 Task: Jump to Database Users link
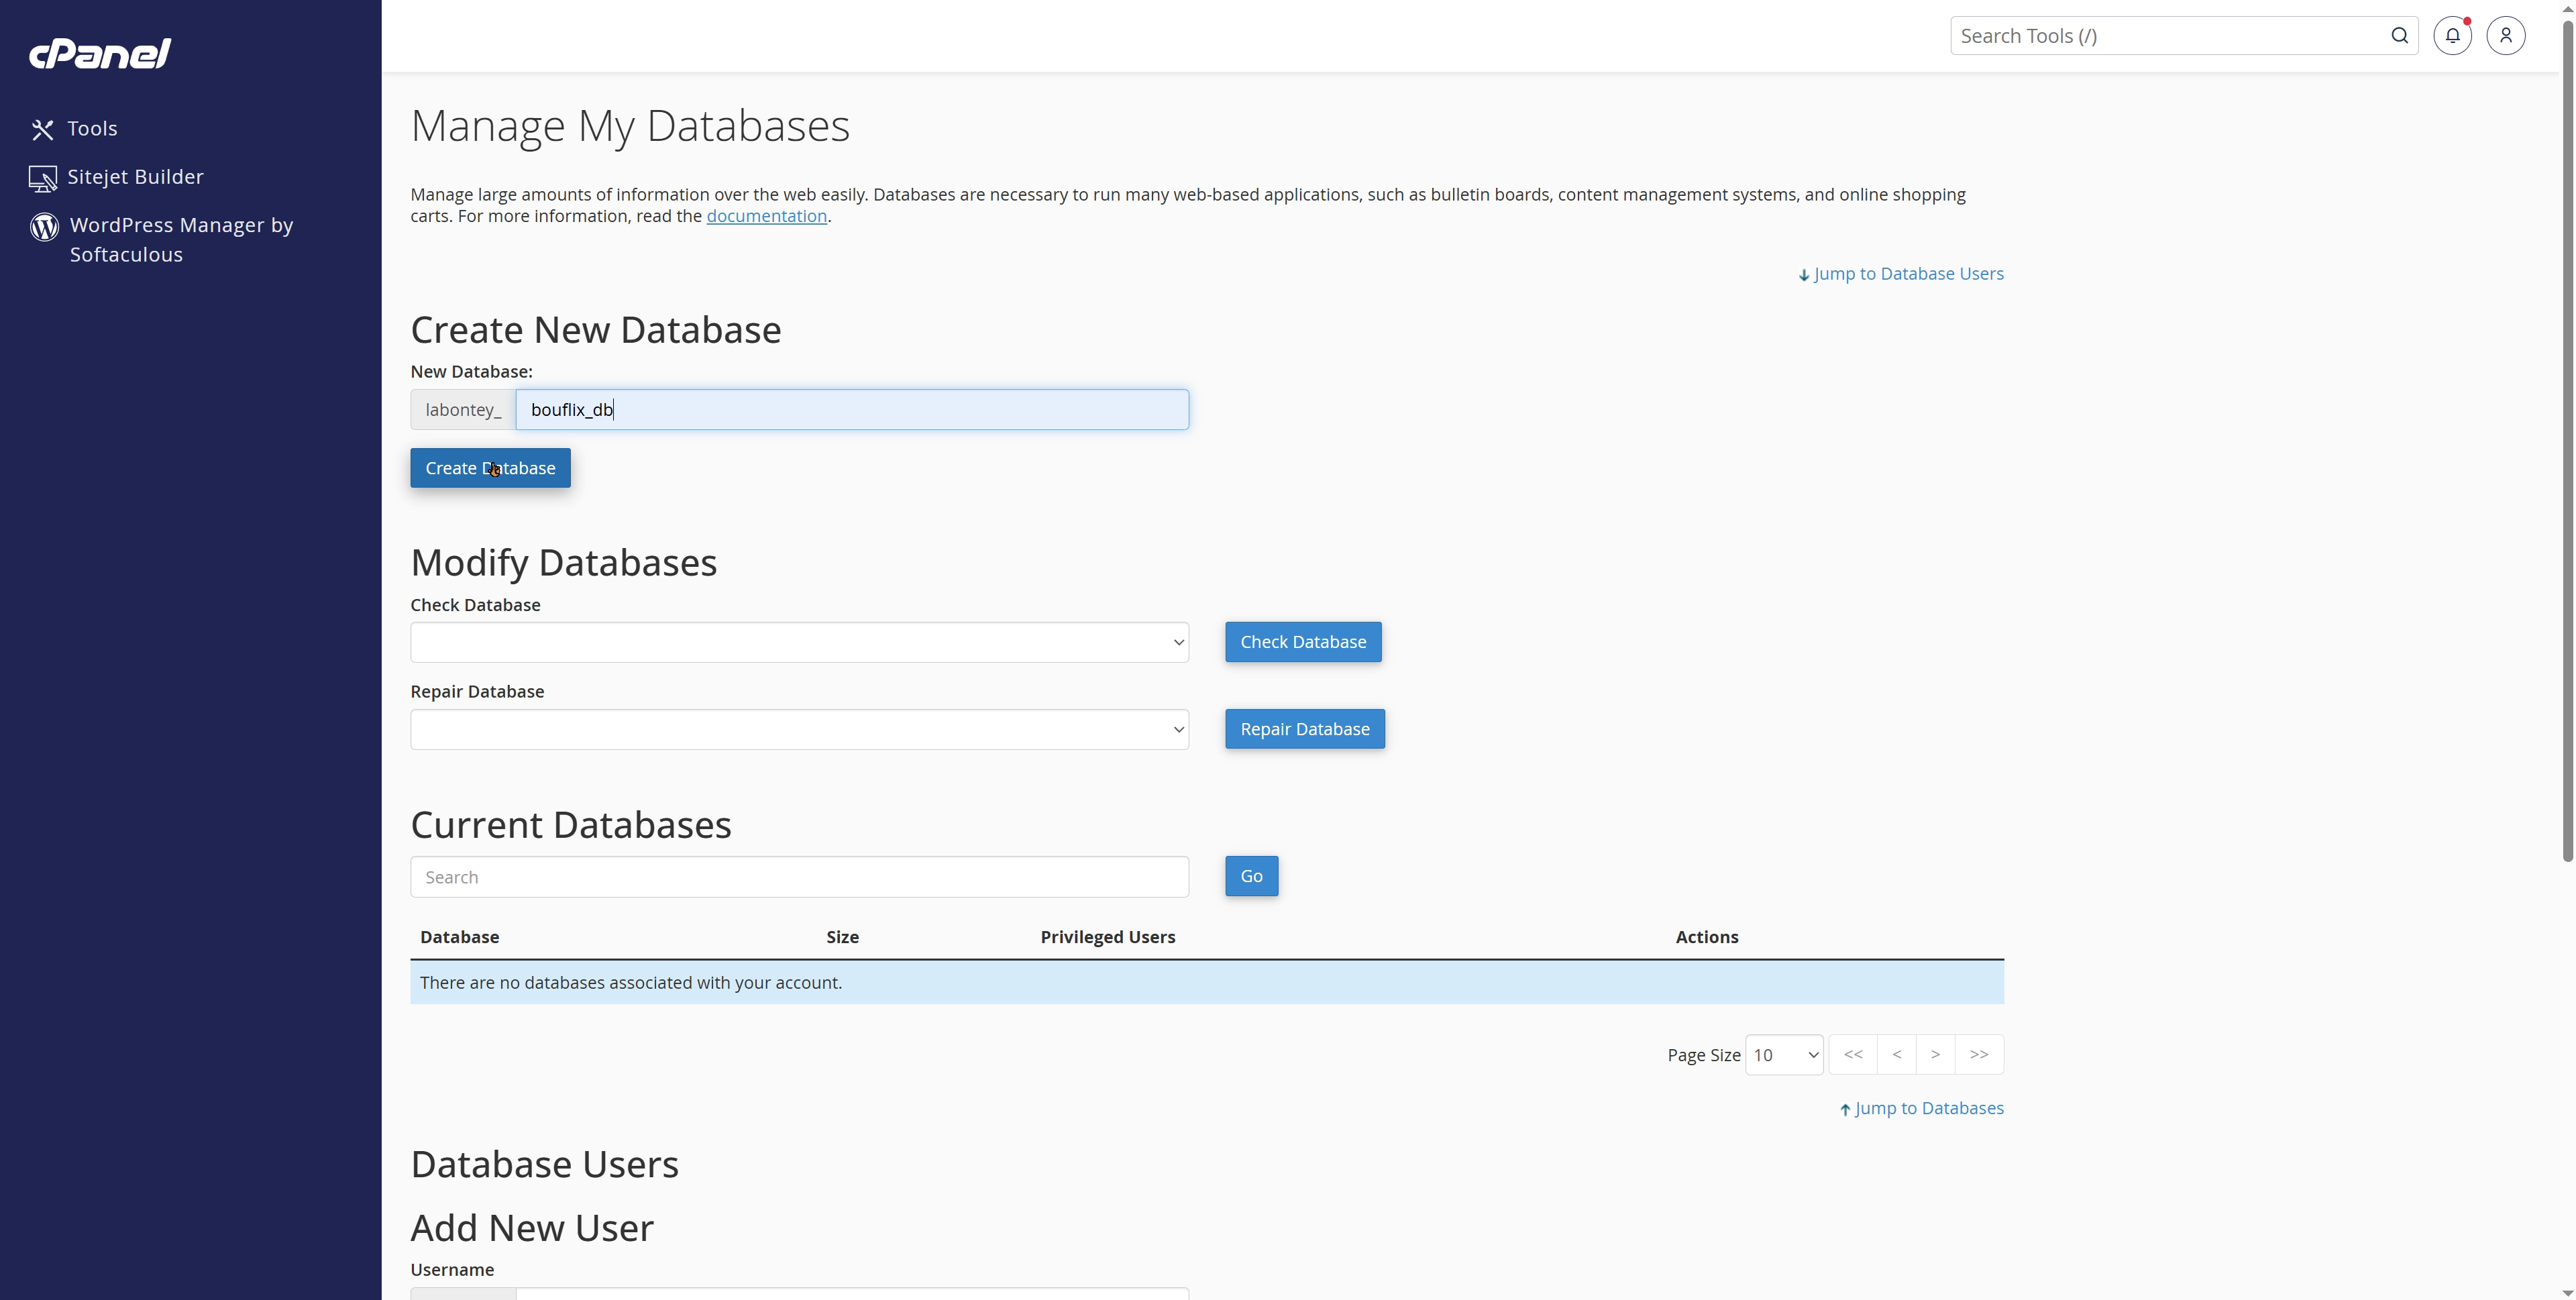[x=1901, y=274]
